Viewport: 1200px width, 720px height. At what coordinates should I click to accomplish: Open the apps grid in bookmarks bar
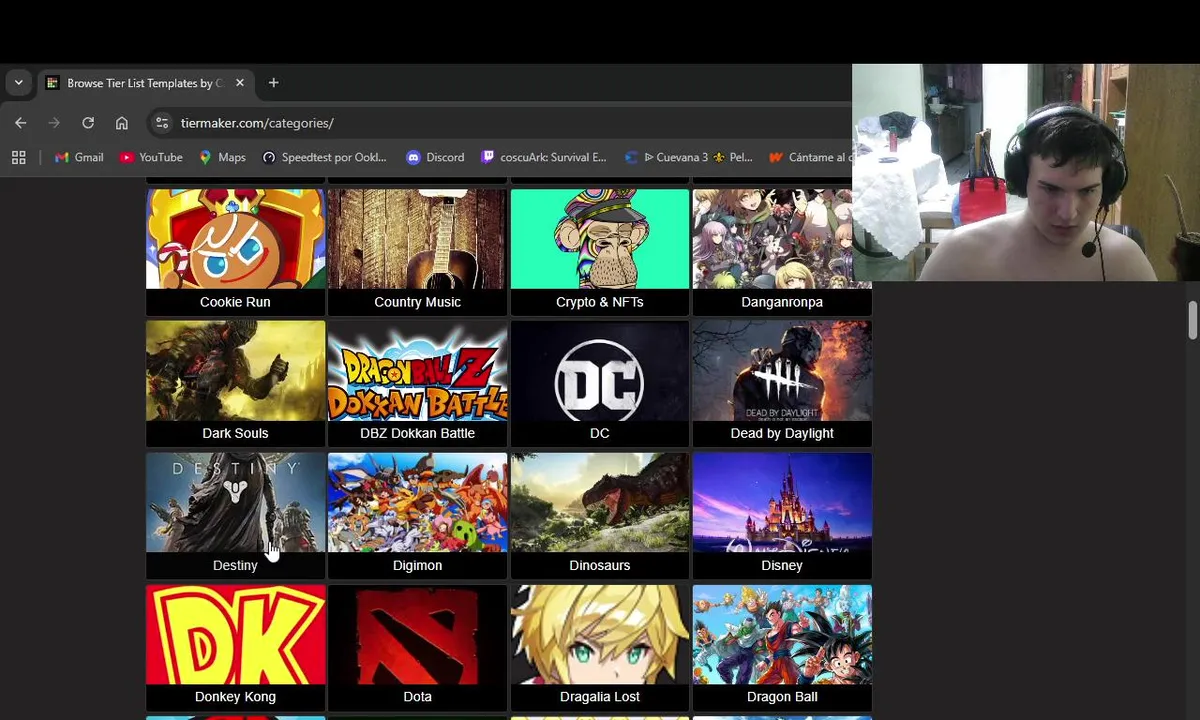[18, 157]
